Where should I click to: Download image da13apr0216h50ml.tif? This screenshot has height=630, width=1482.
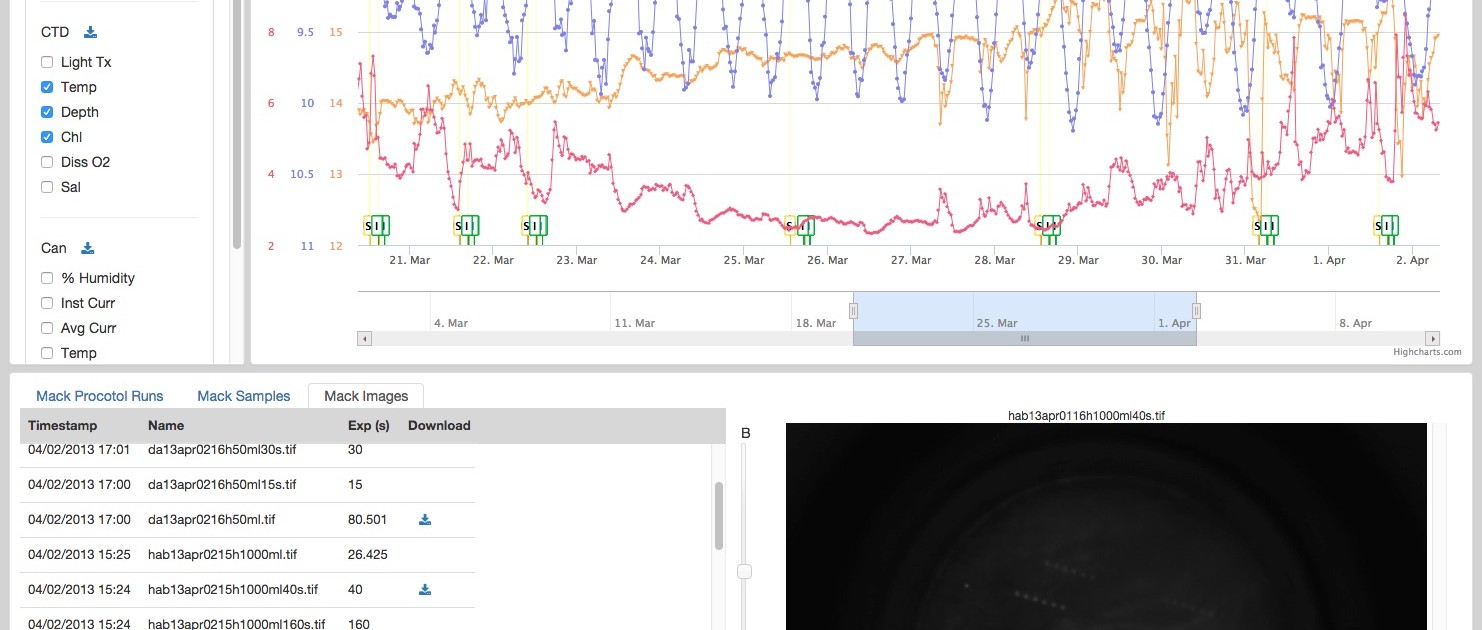(x=425, y=520)
